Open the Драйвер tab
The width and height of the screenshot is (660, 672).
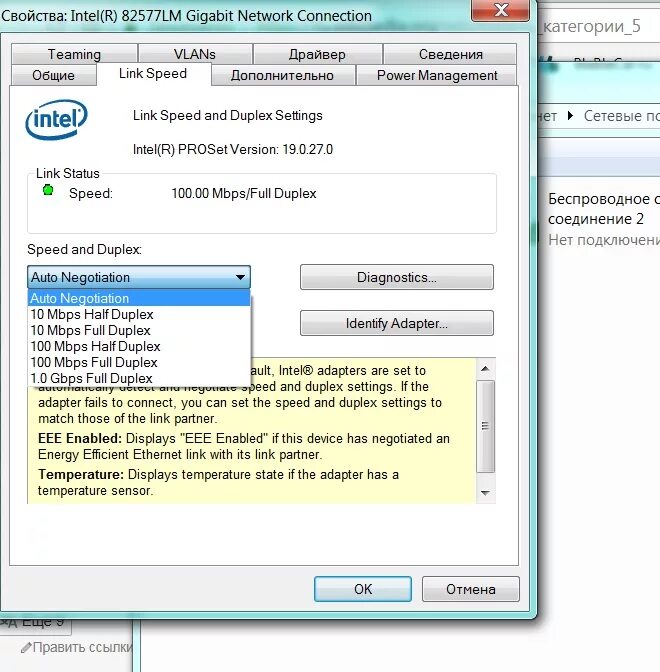tap(317, 54)
